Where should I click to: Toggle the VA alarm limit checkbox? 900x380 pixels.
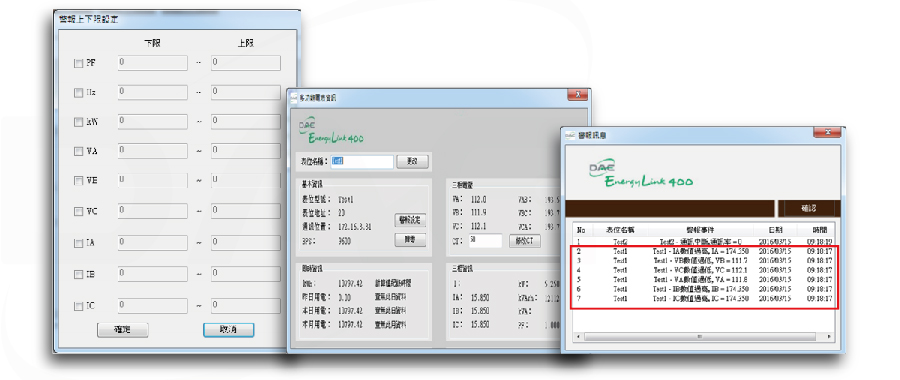coord(79,152)
